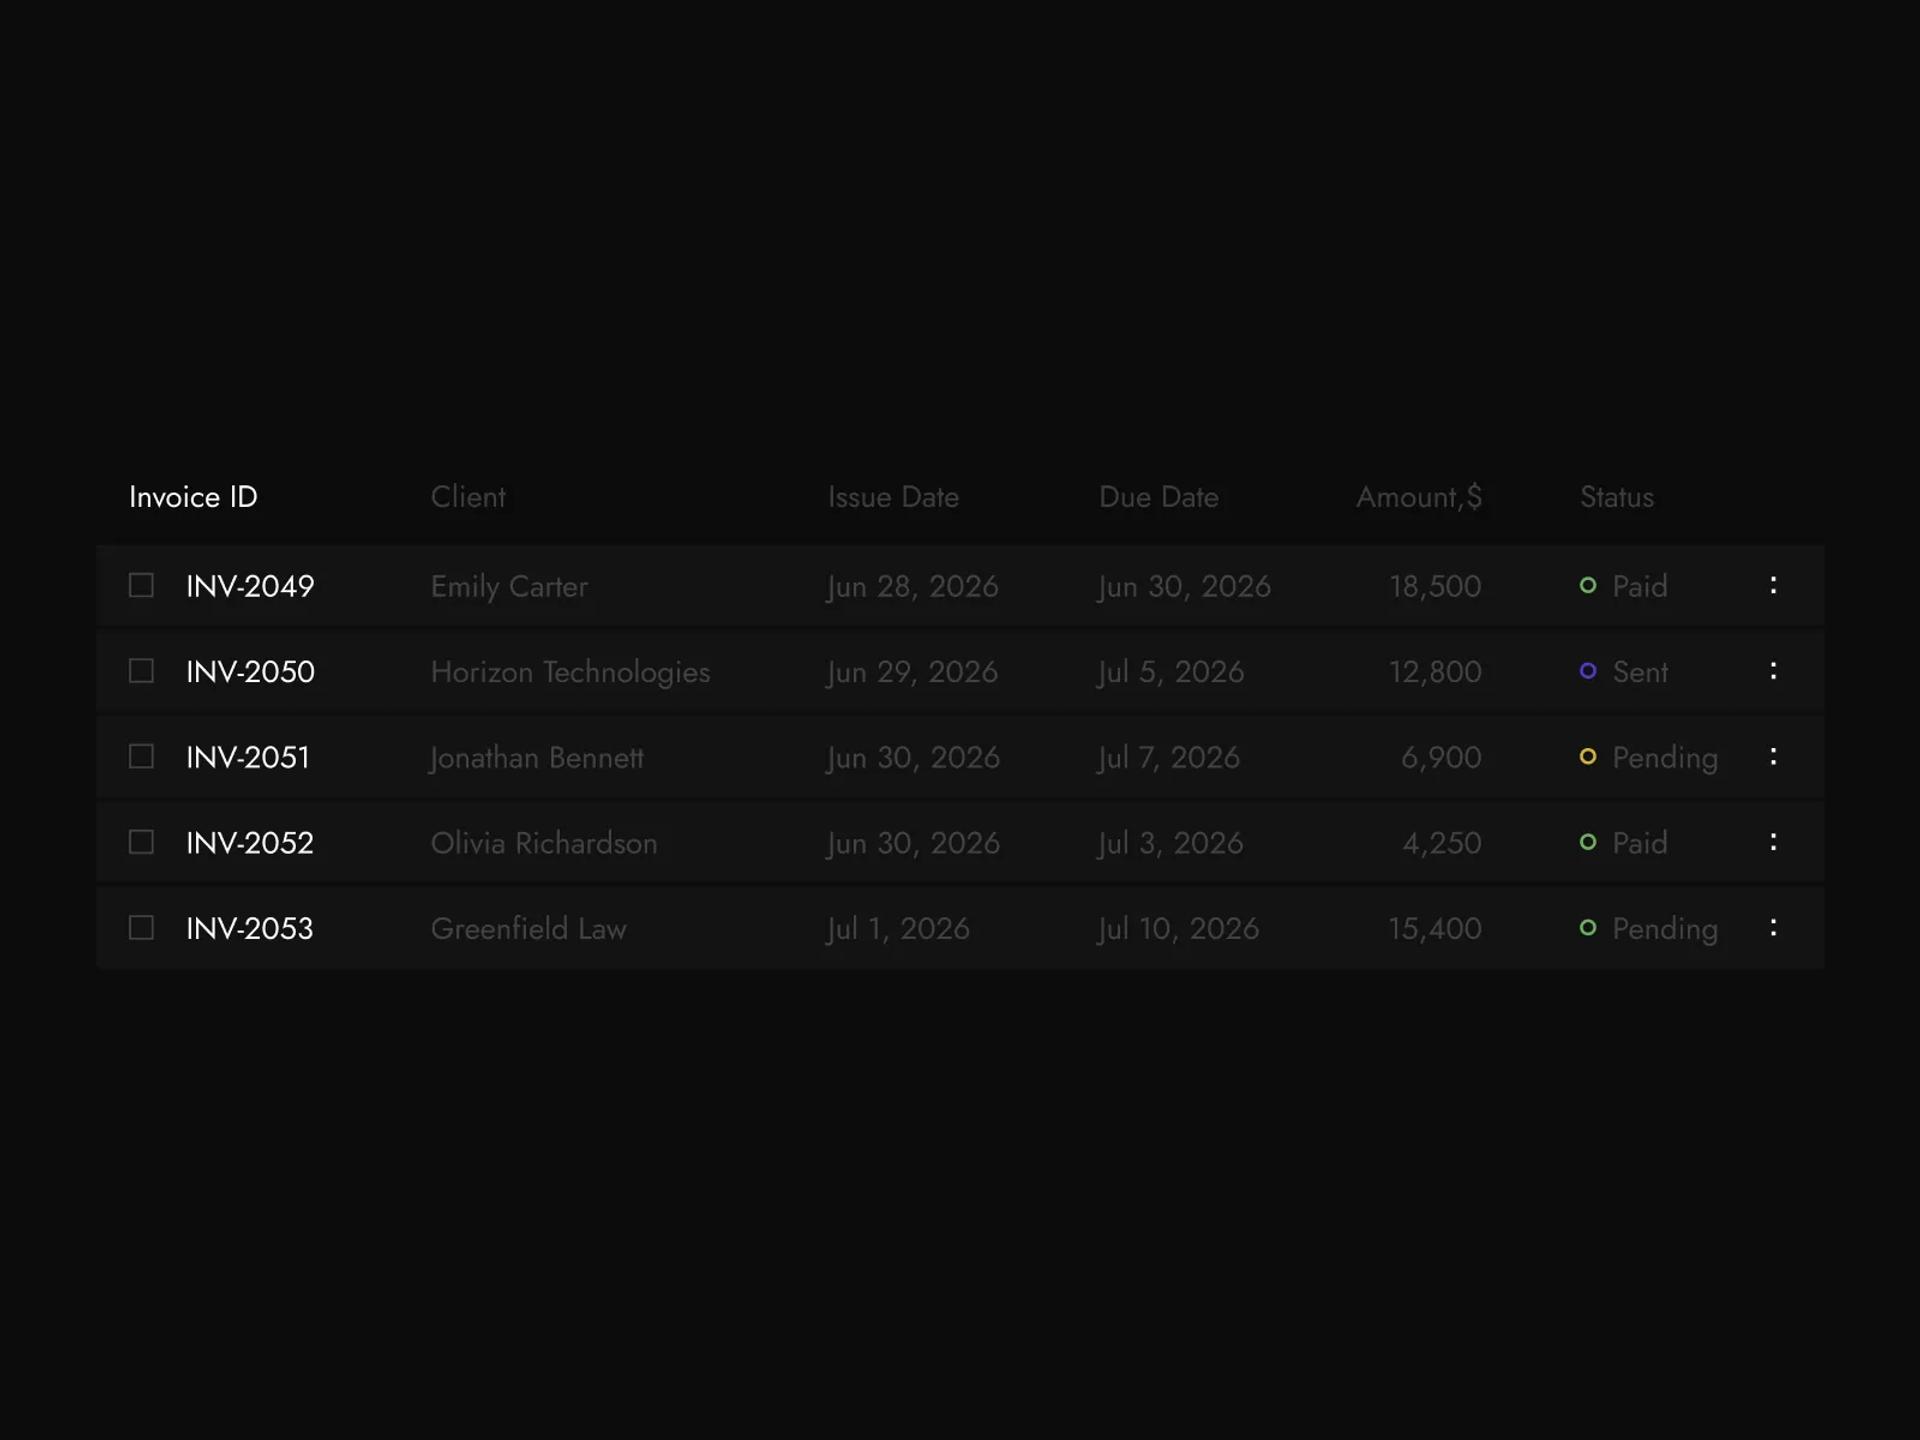The height and width of the screenshot is (1440, 1920).
Task: Open invoice INV-2050
Action: tap(250, 672)
